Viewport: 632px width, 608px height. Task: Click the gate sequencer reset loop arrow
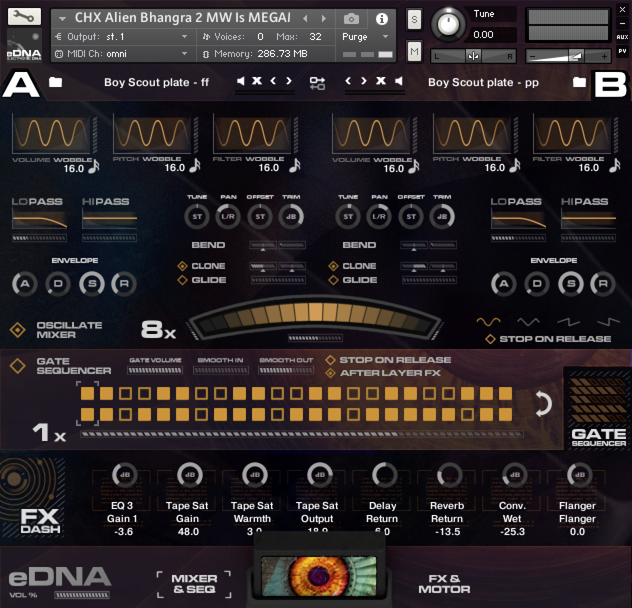click(543, 404)
